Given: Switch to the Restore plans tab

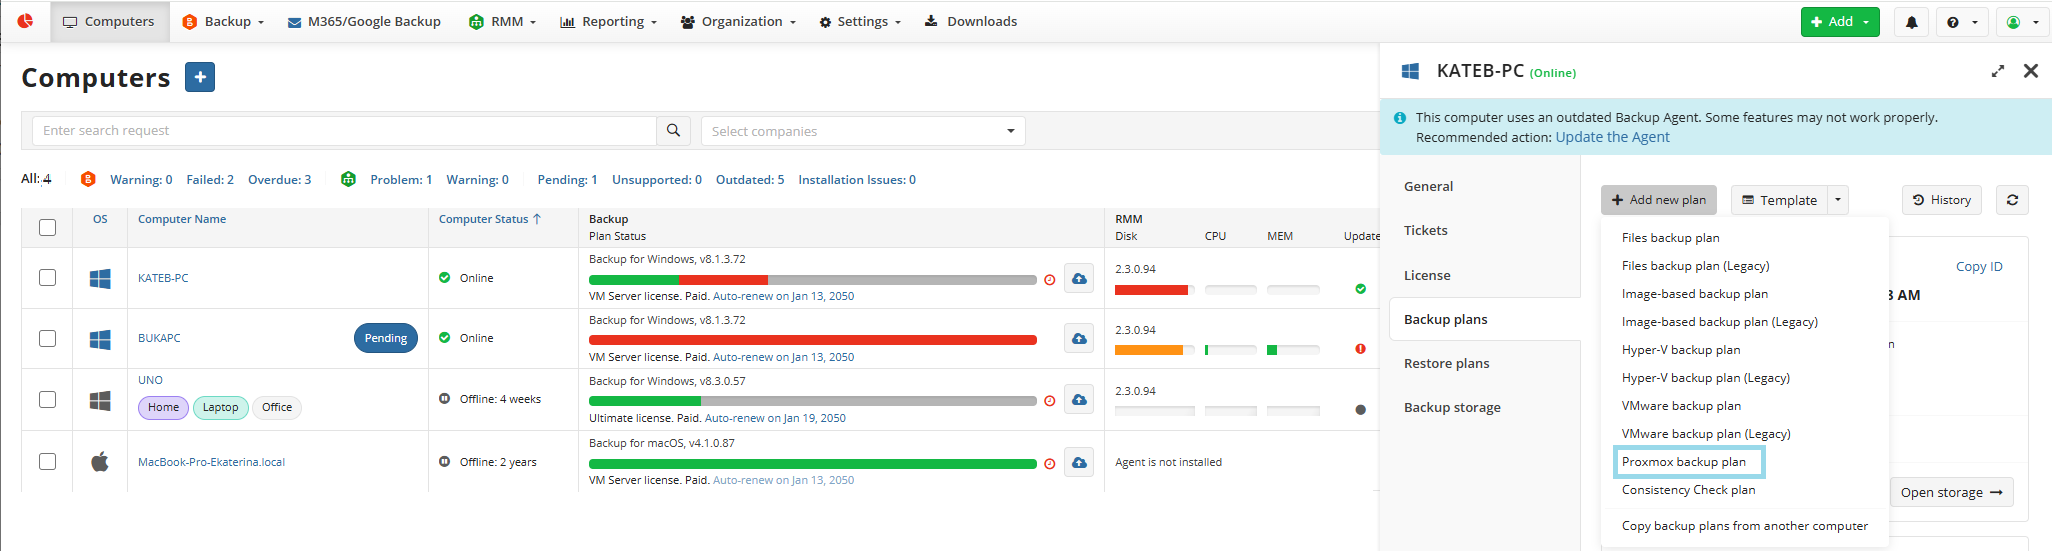Looking at the screenshot, I should [x=1446, y=363].
